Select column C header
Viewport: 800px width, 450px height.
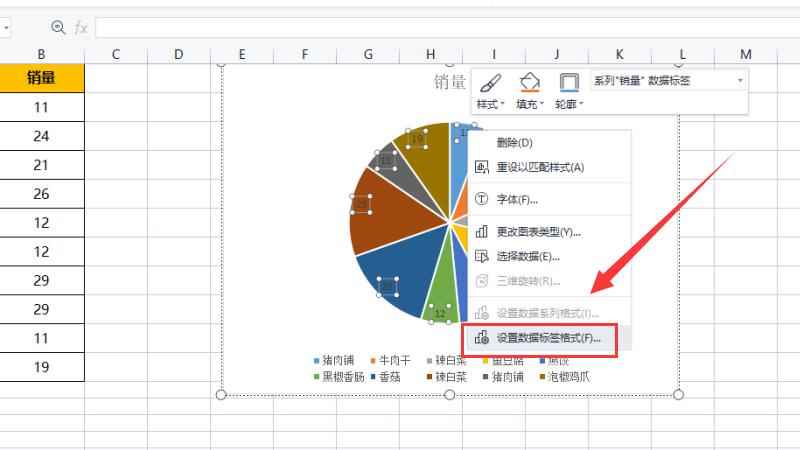pyautogui.click(x=116, y=54)
